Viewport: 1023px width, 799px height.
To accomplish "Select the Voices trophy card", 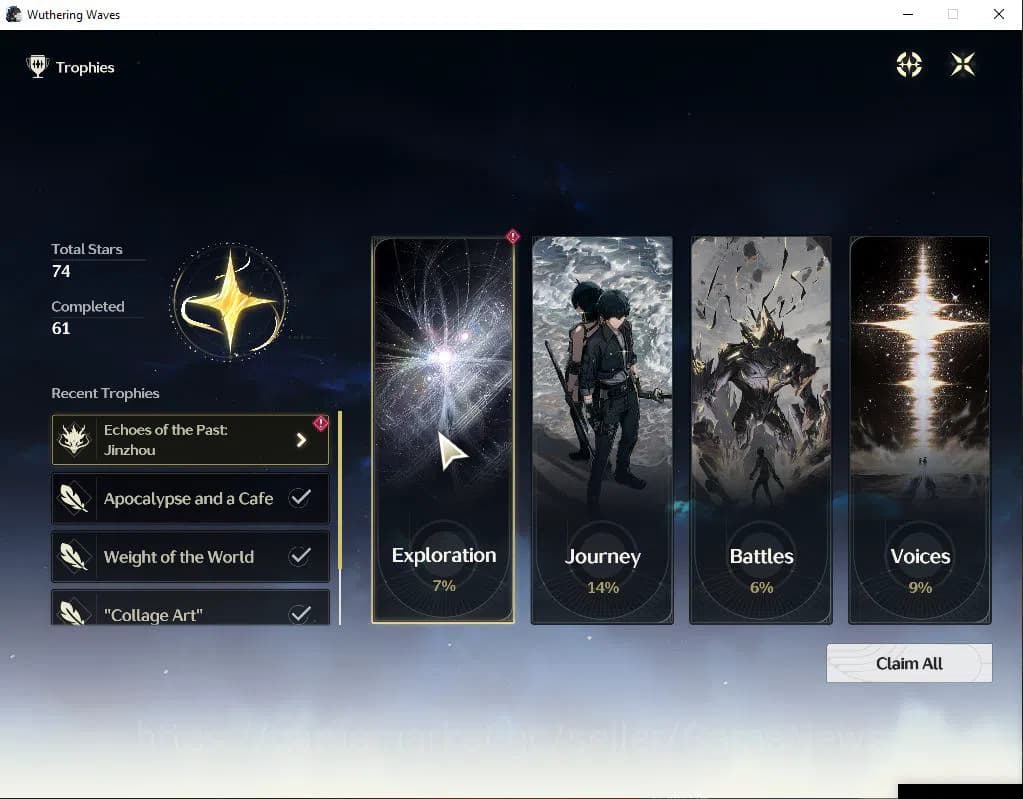I will click(x=920, y=430).
